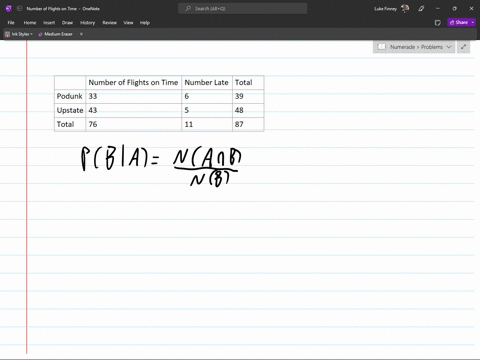Open the Numerade > Problems notebook dropdown
480x360 pixels.
pos(414,47)
